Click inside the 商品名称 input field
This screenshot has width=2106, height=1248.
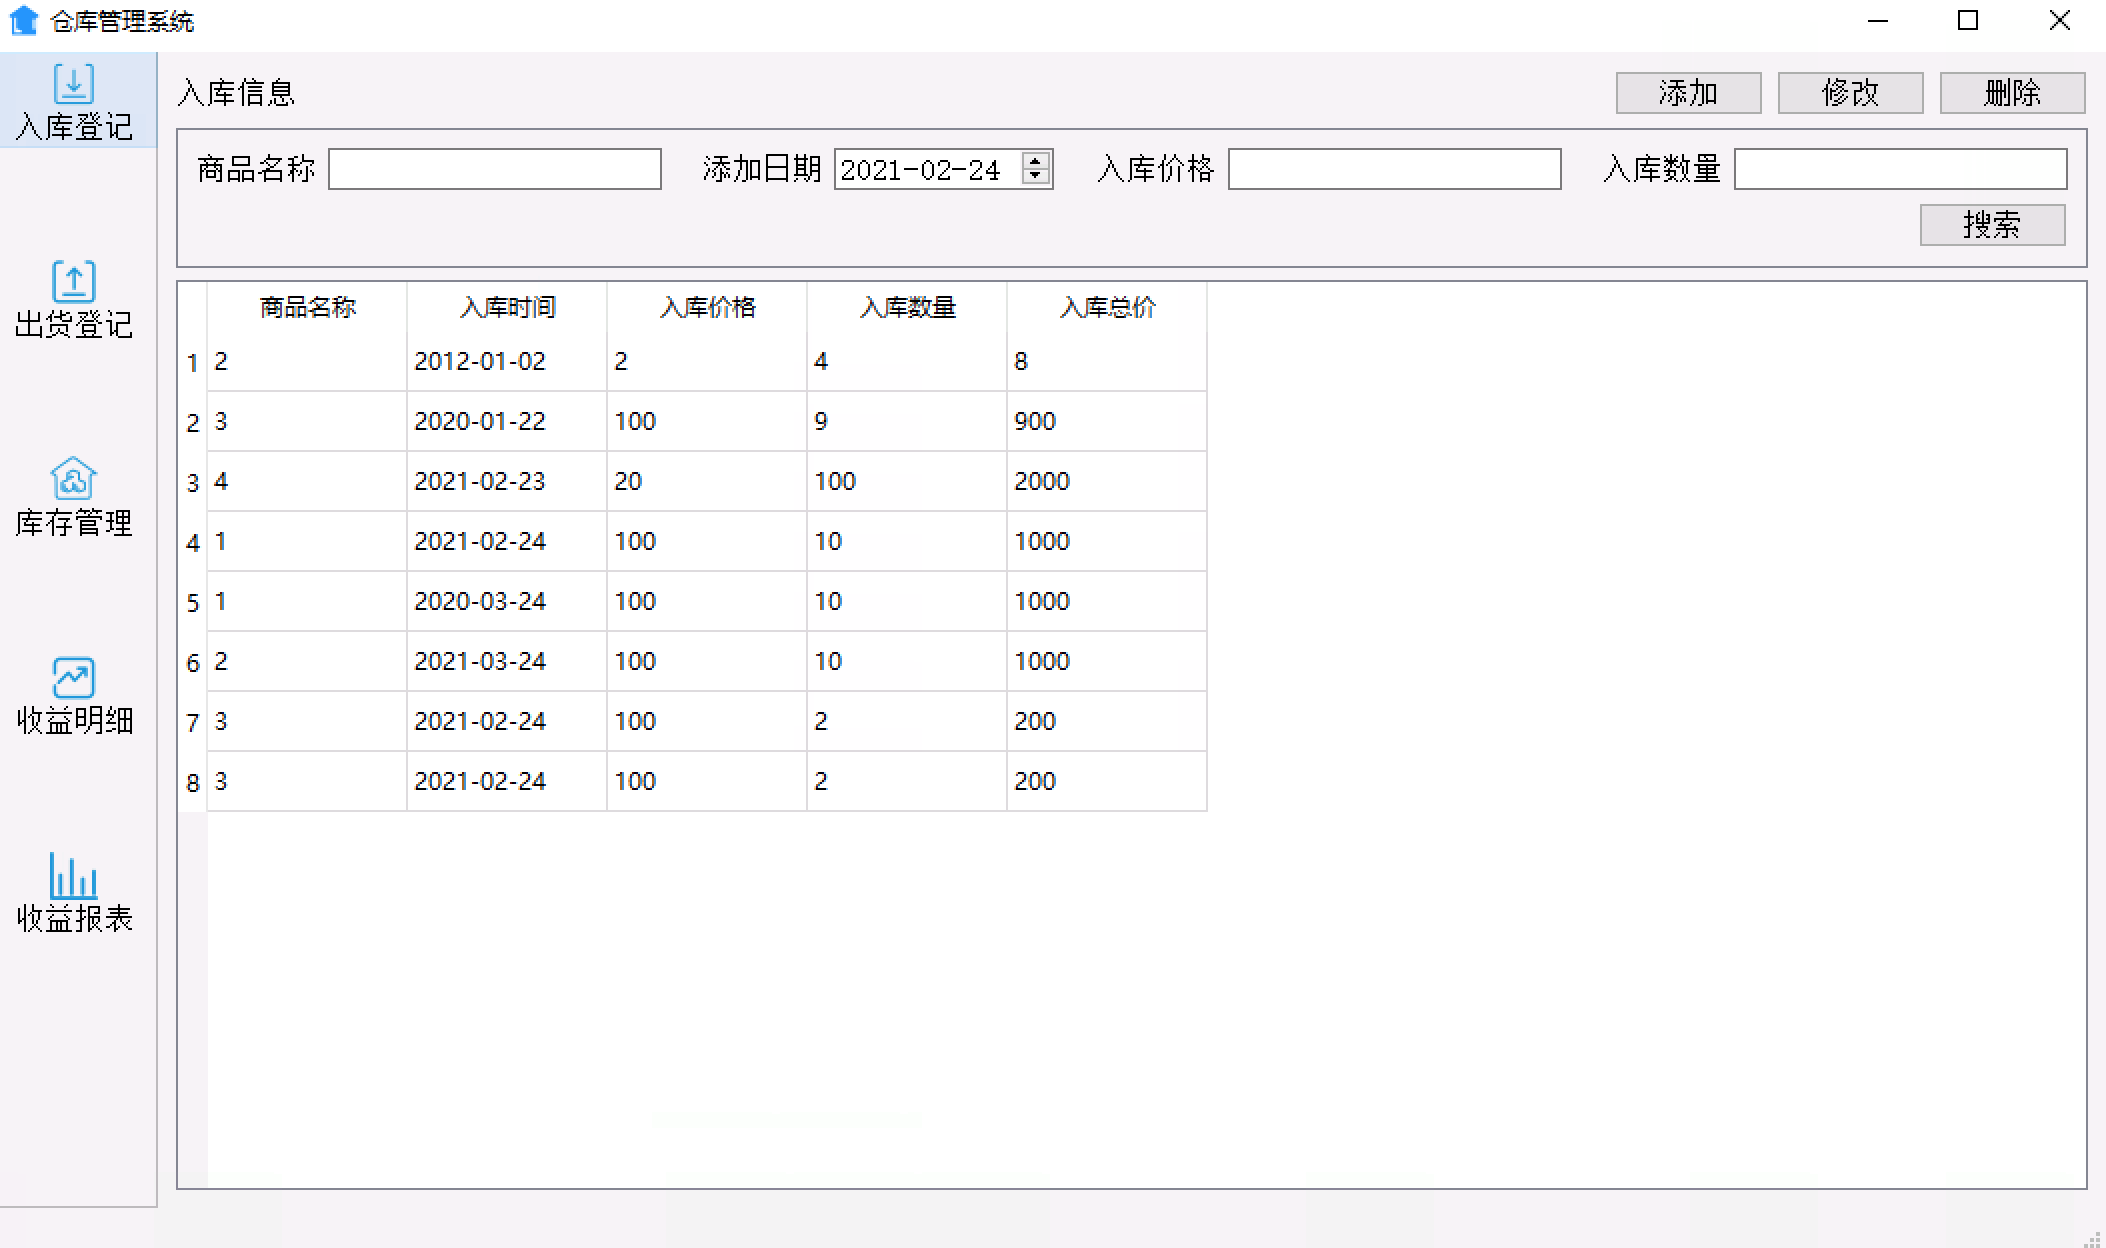[x=494, y=169]
